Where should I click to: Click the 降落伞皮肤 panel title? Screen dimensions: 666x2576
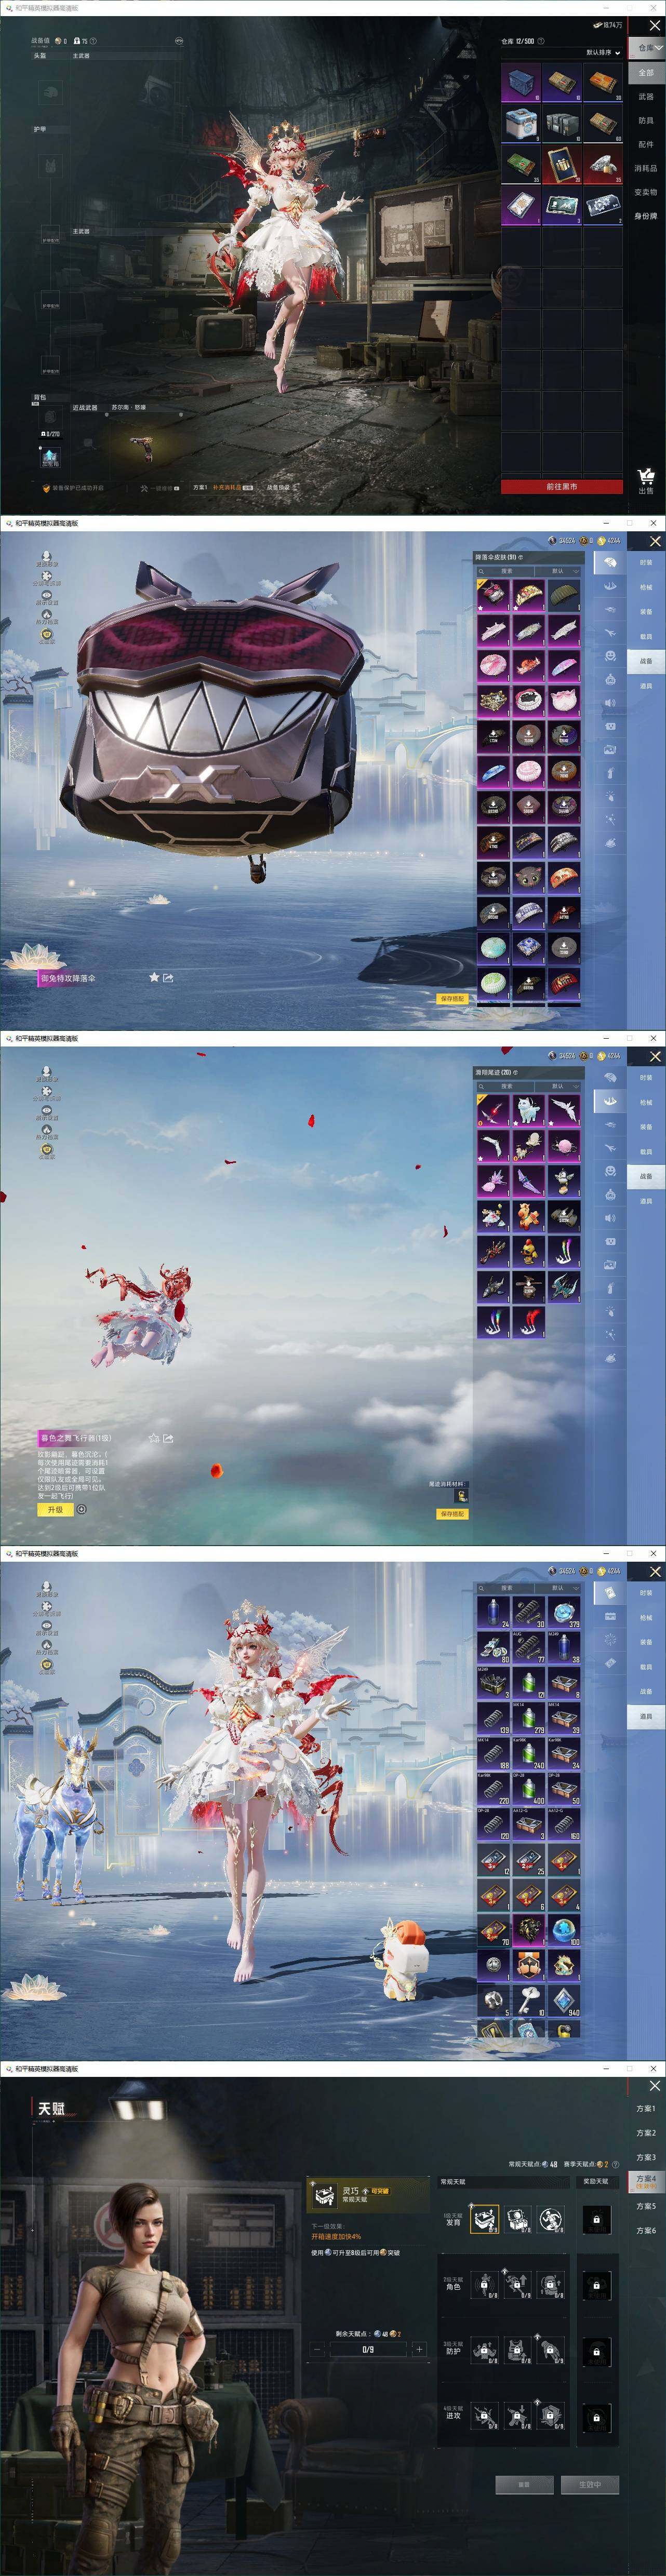pos(497,557)
